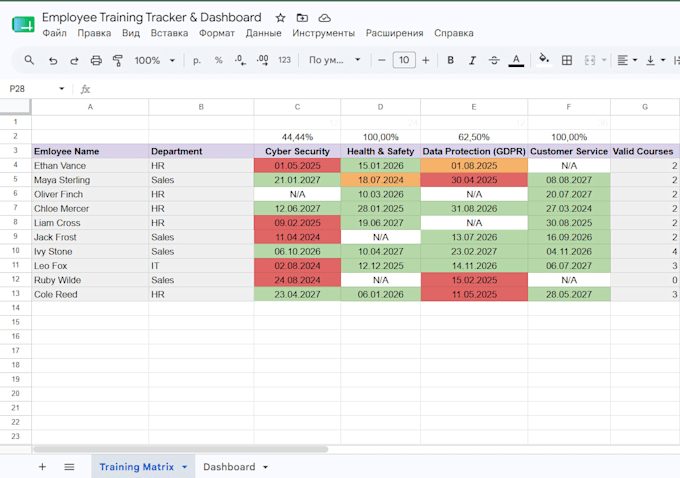Open Dashboard tab options arrow
Image resolution: width=680 pixels, height=478 pixels.
pos(265,467)
